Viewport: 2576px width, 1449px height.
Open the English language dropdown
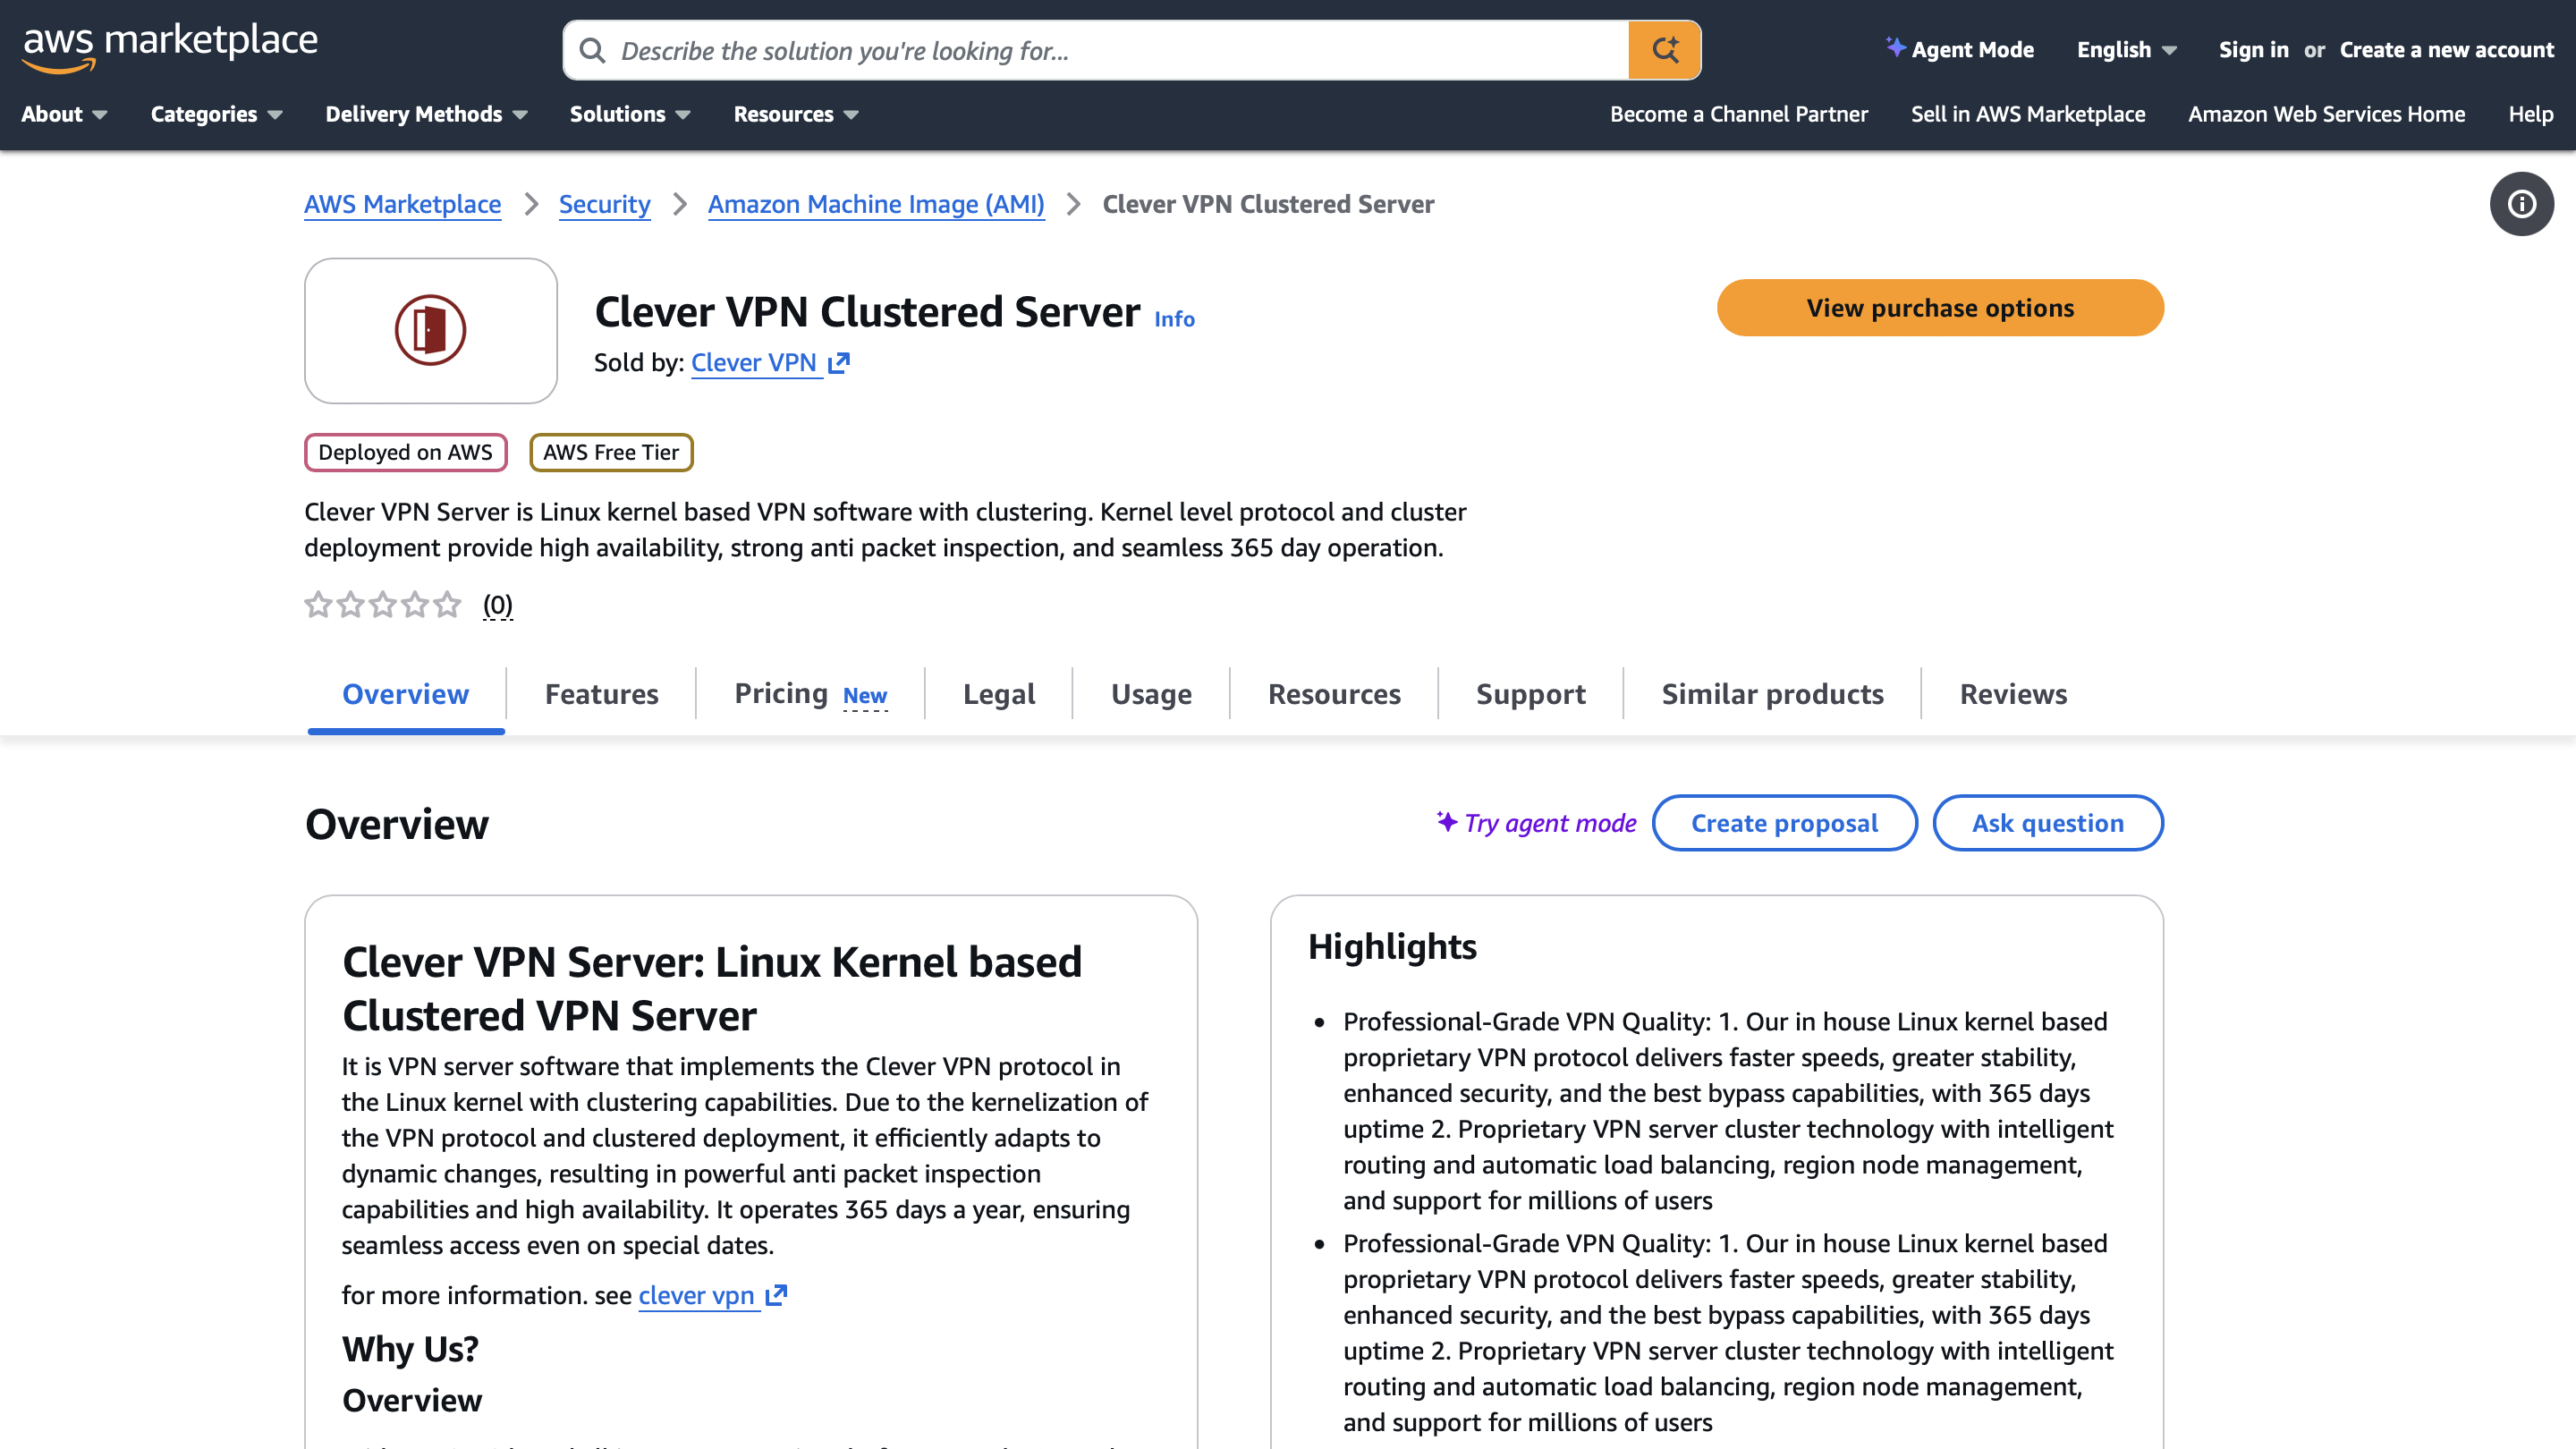point(2126,50)
